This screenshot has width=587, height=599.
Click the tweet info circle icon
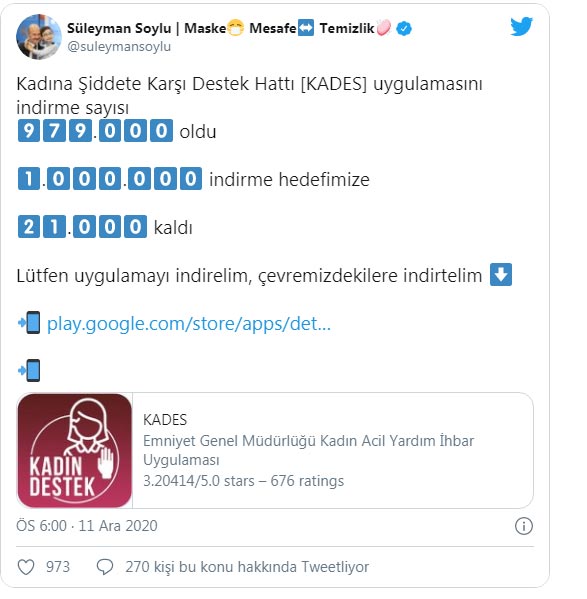tap(524, 526)
